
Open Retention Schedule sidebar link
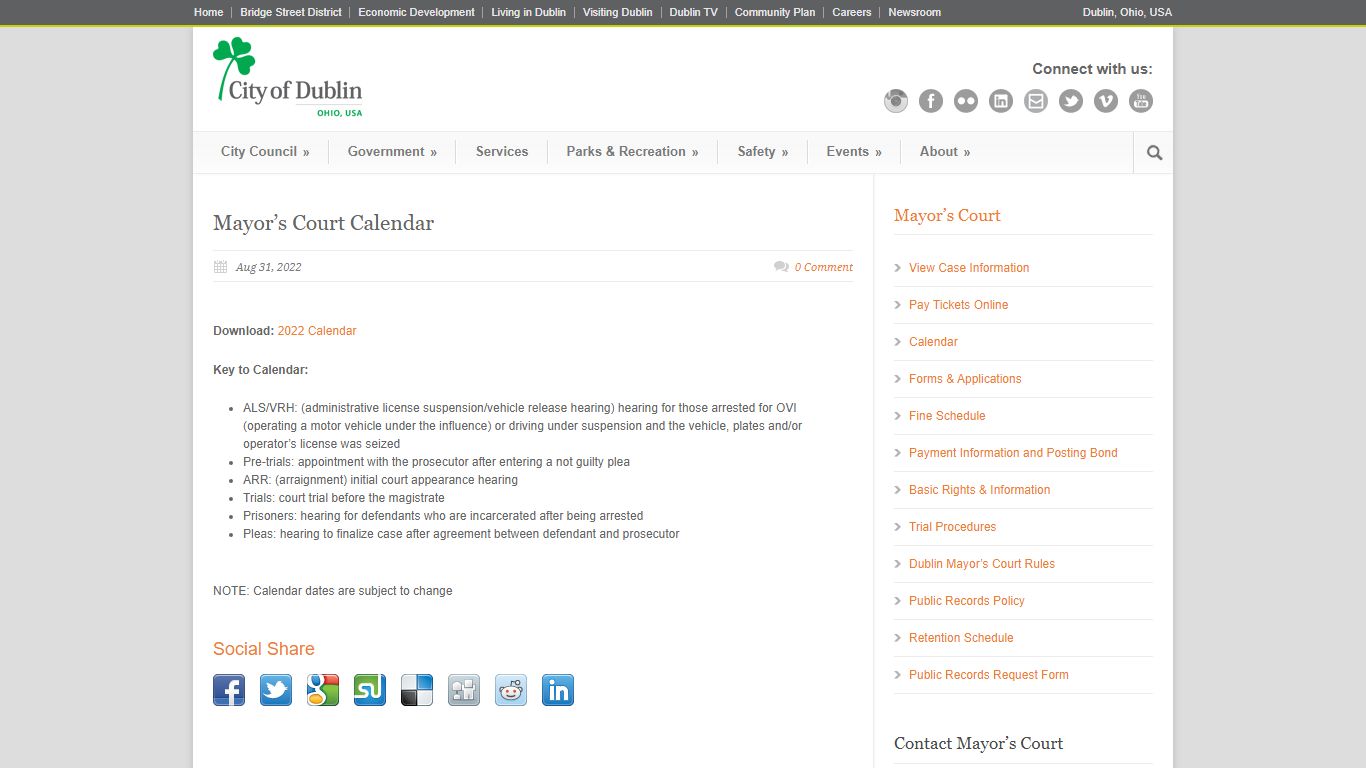(x=961, y=638)
